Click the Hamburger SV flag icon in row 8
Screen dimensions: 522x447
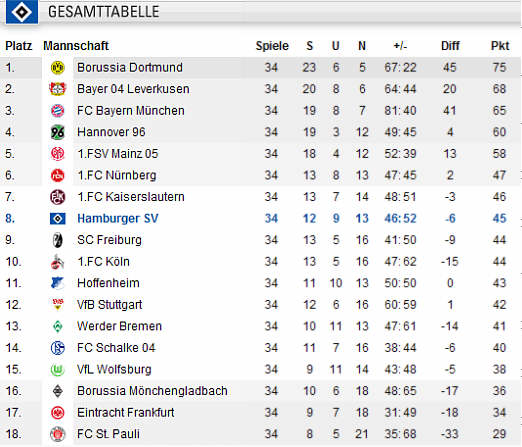[x=58, y=219]
